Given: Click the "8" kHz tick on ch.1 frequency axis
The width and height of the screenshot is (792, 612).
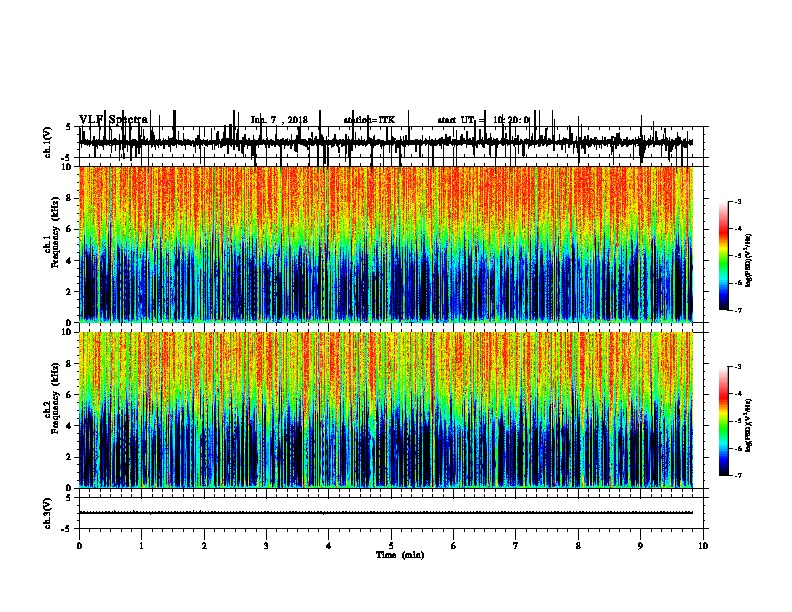Looking at the screenshot, I should tap(70, 198).
